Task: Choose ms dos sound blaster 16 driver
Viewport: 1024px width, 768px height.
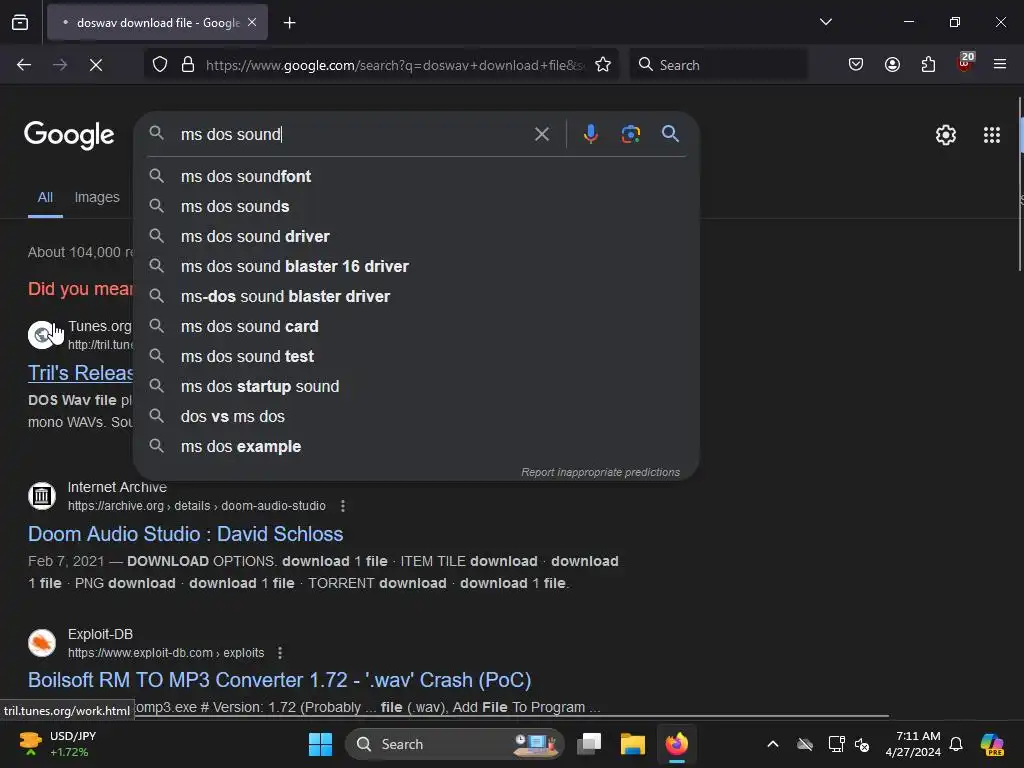Action: [x=417, y=266]
